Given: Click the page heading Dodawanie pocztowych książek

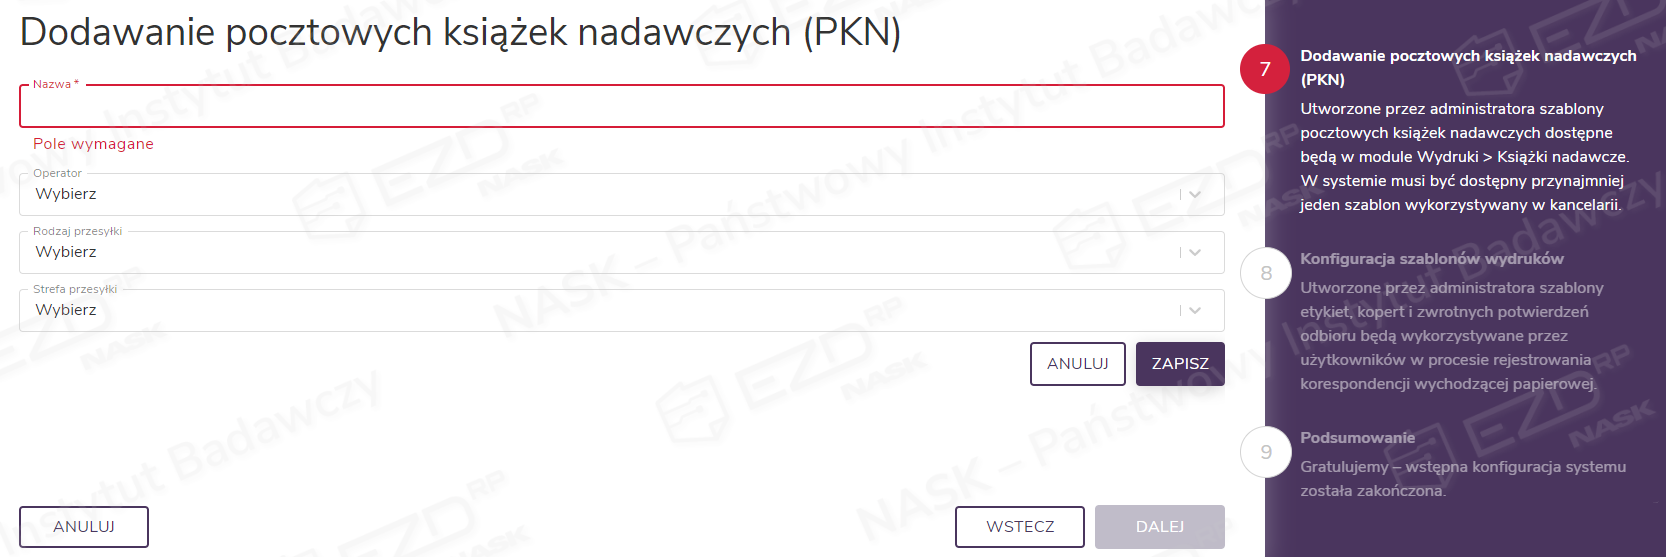Looking at the screenshot, I should (460, 33).
